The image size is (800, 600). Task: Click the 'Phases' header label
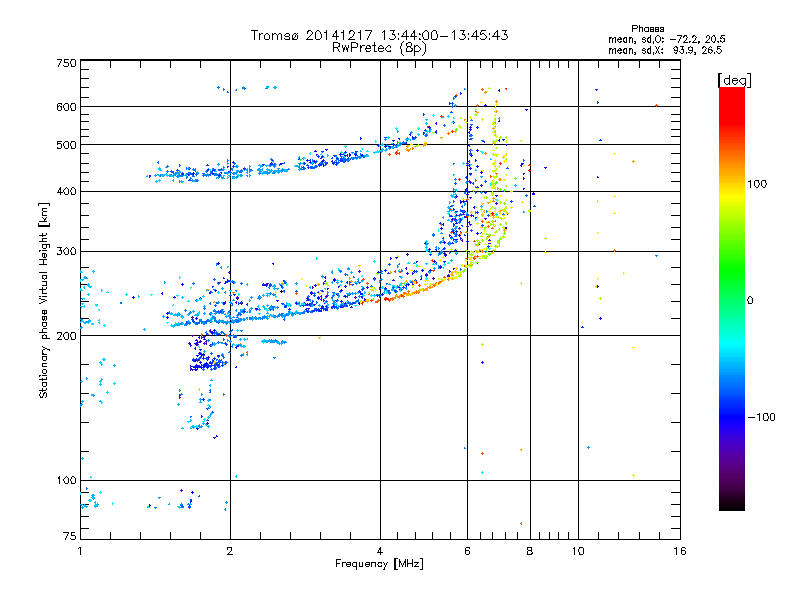click(x=647, y=29)
